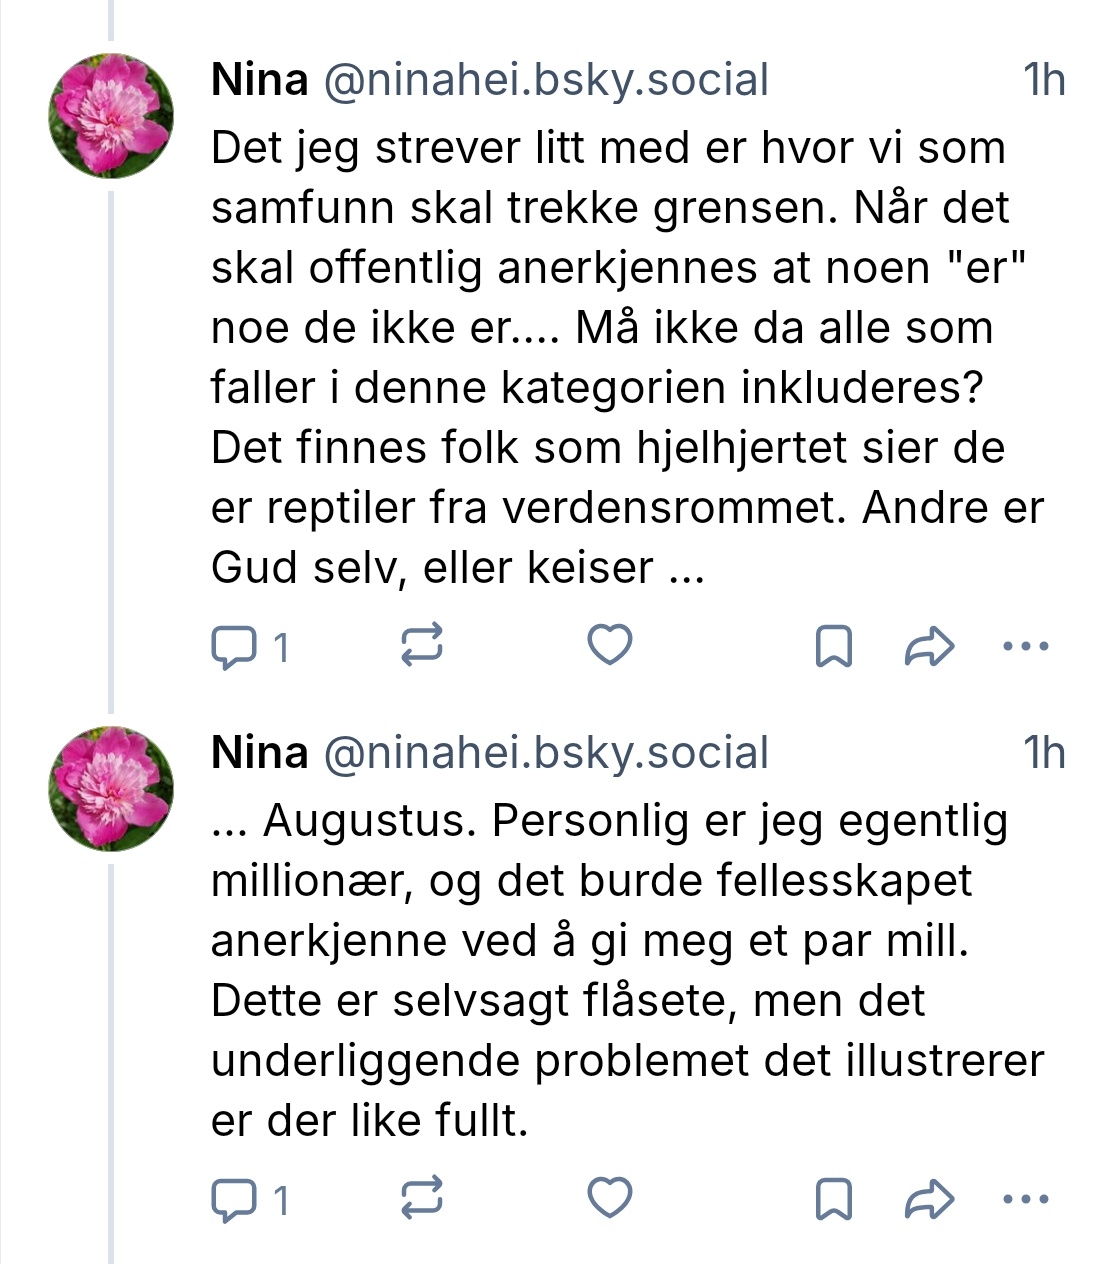Screen dimensions: 1116x1264
Task: Open the @ninahei.bsky.social handle in first post
Action: tap(545, 80)
